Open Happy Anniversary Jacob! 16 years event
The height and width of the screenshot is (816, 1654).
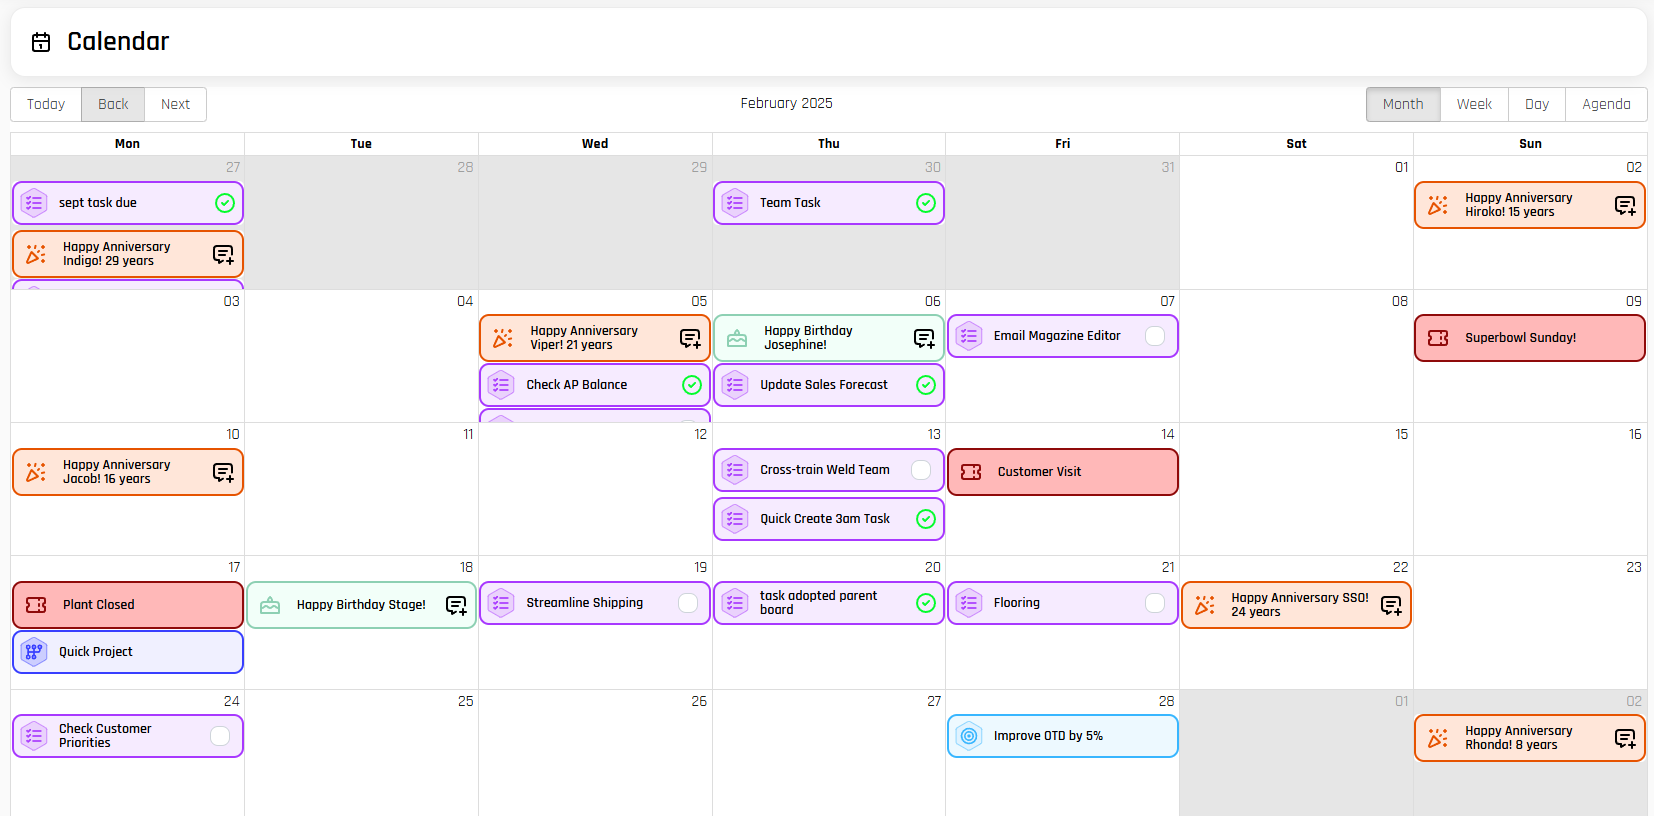[128, 472]
